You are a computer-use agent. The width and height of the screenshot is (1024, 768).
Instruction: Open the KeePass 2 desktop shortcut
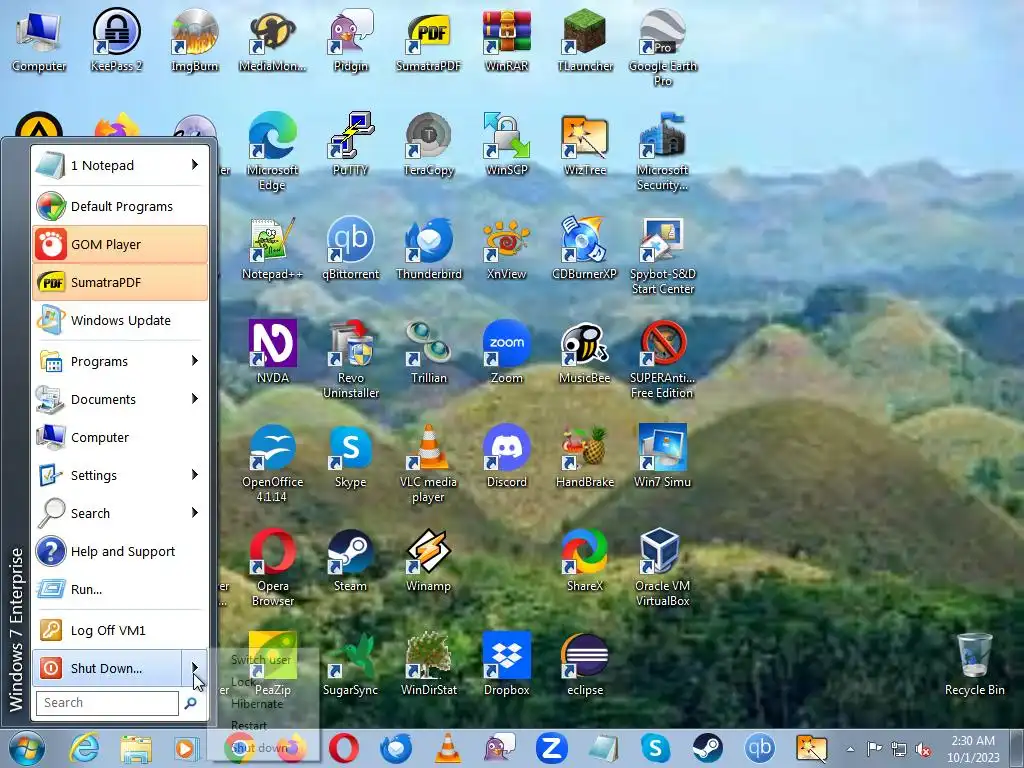(116, 40)
